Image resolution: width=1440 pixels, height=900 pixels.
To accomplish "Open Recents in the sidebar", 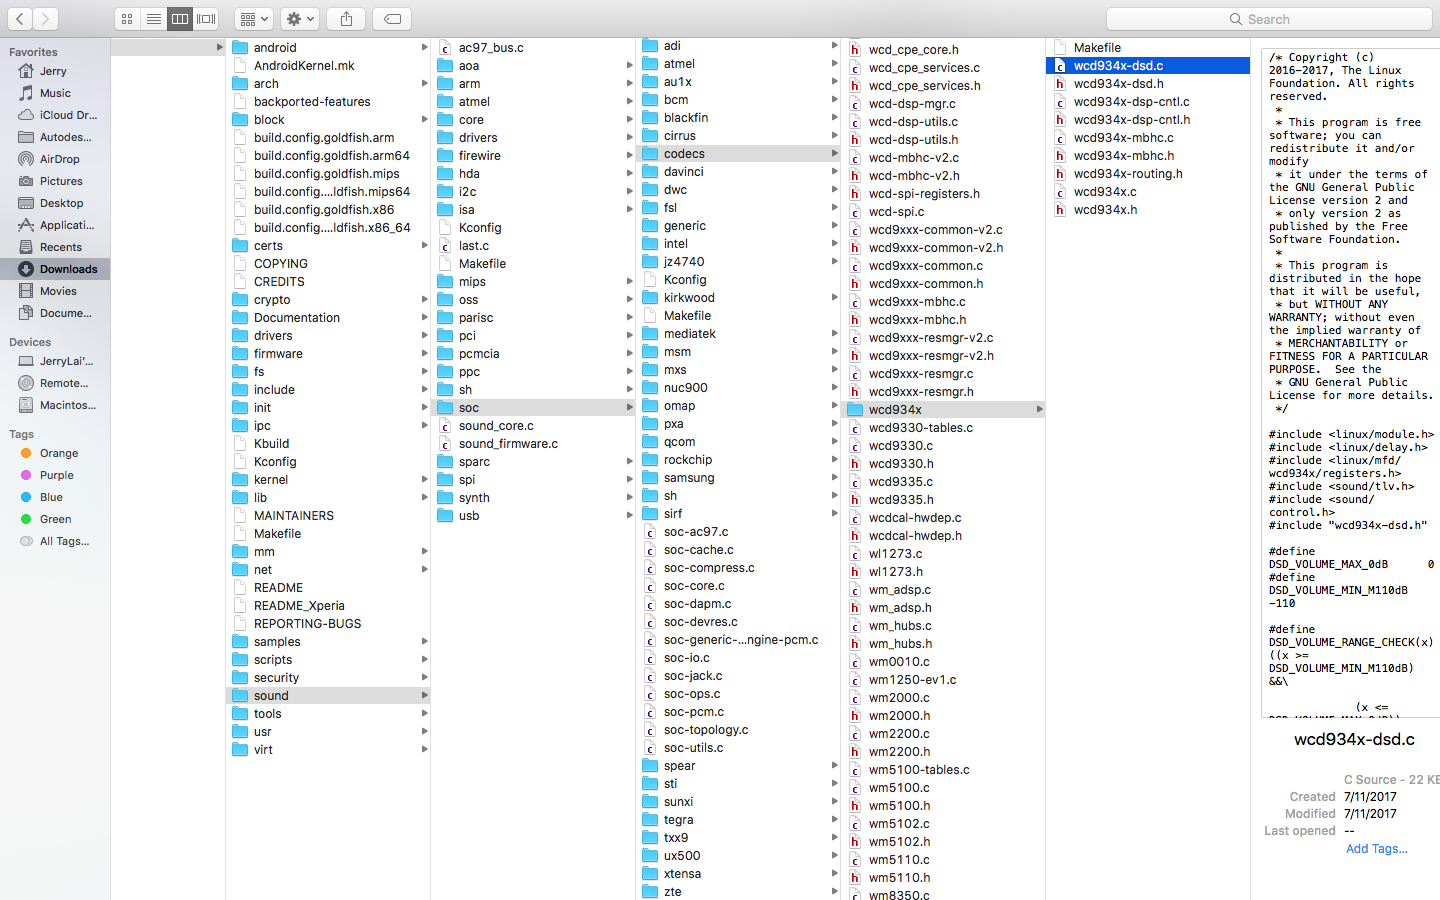I will 55,247.
